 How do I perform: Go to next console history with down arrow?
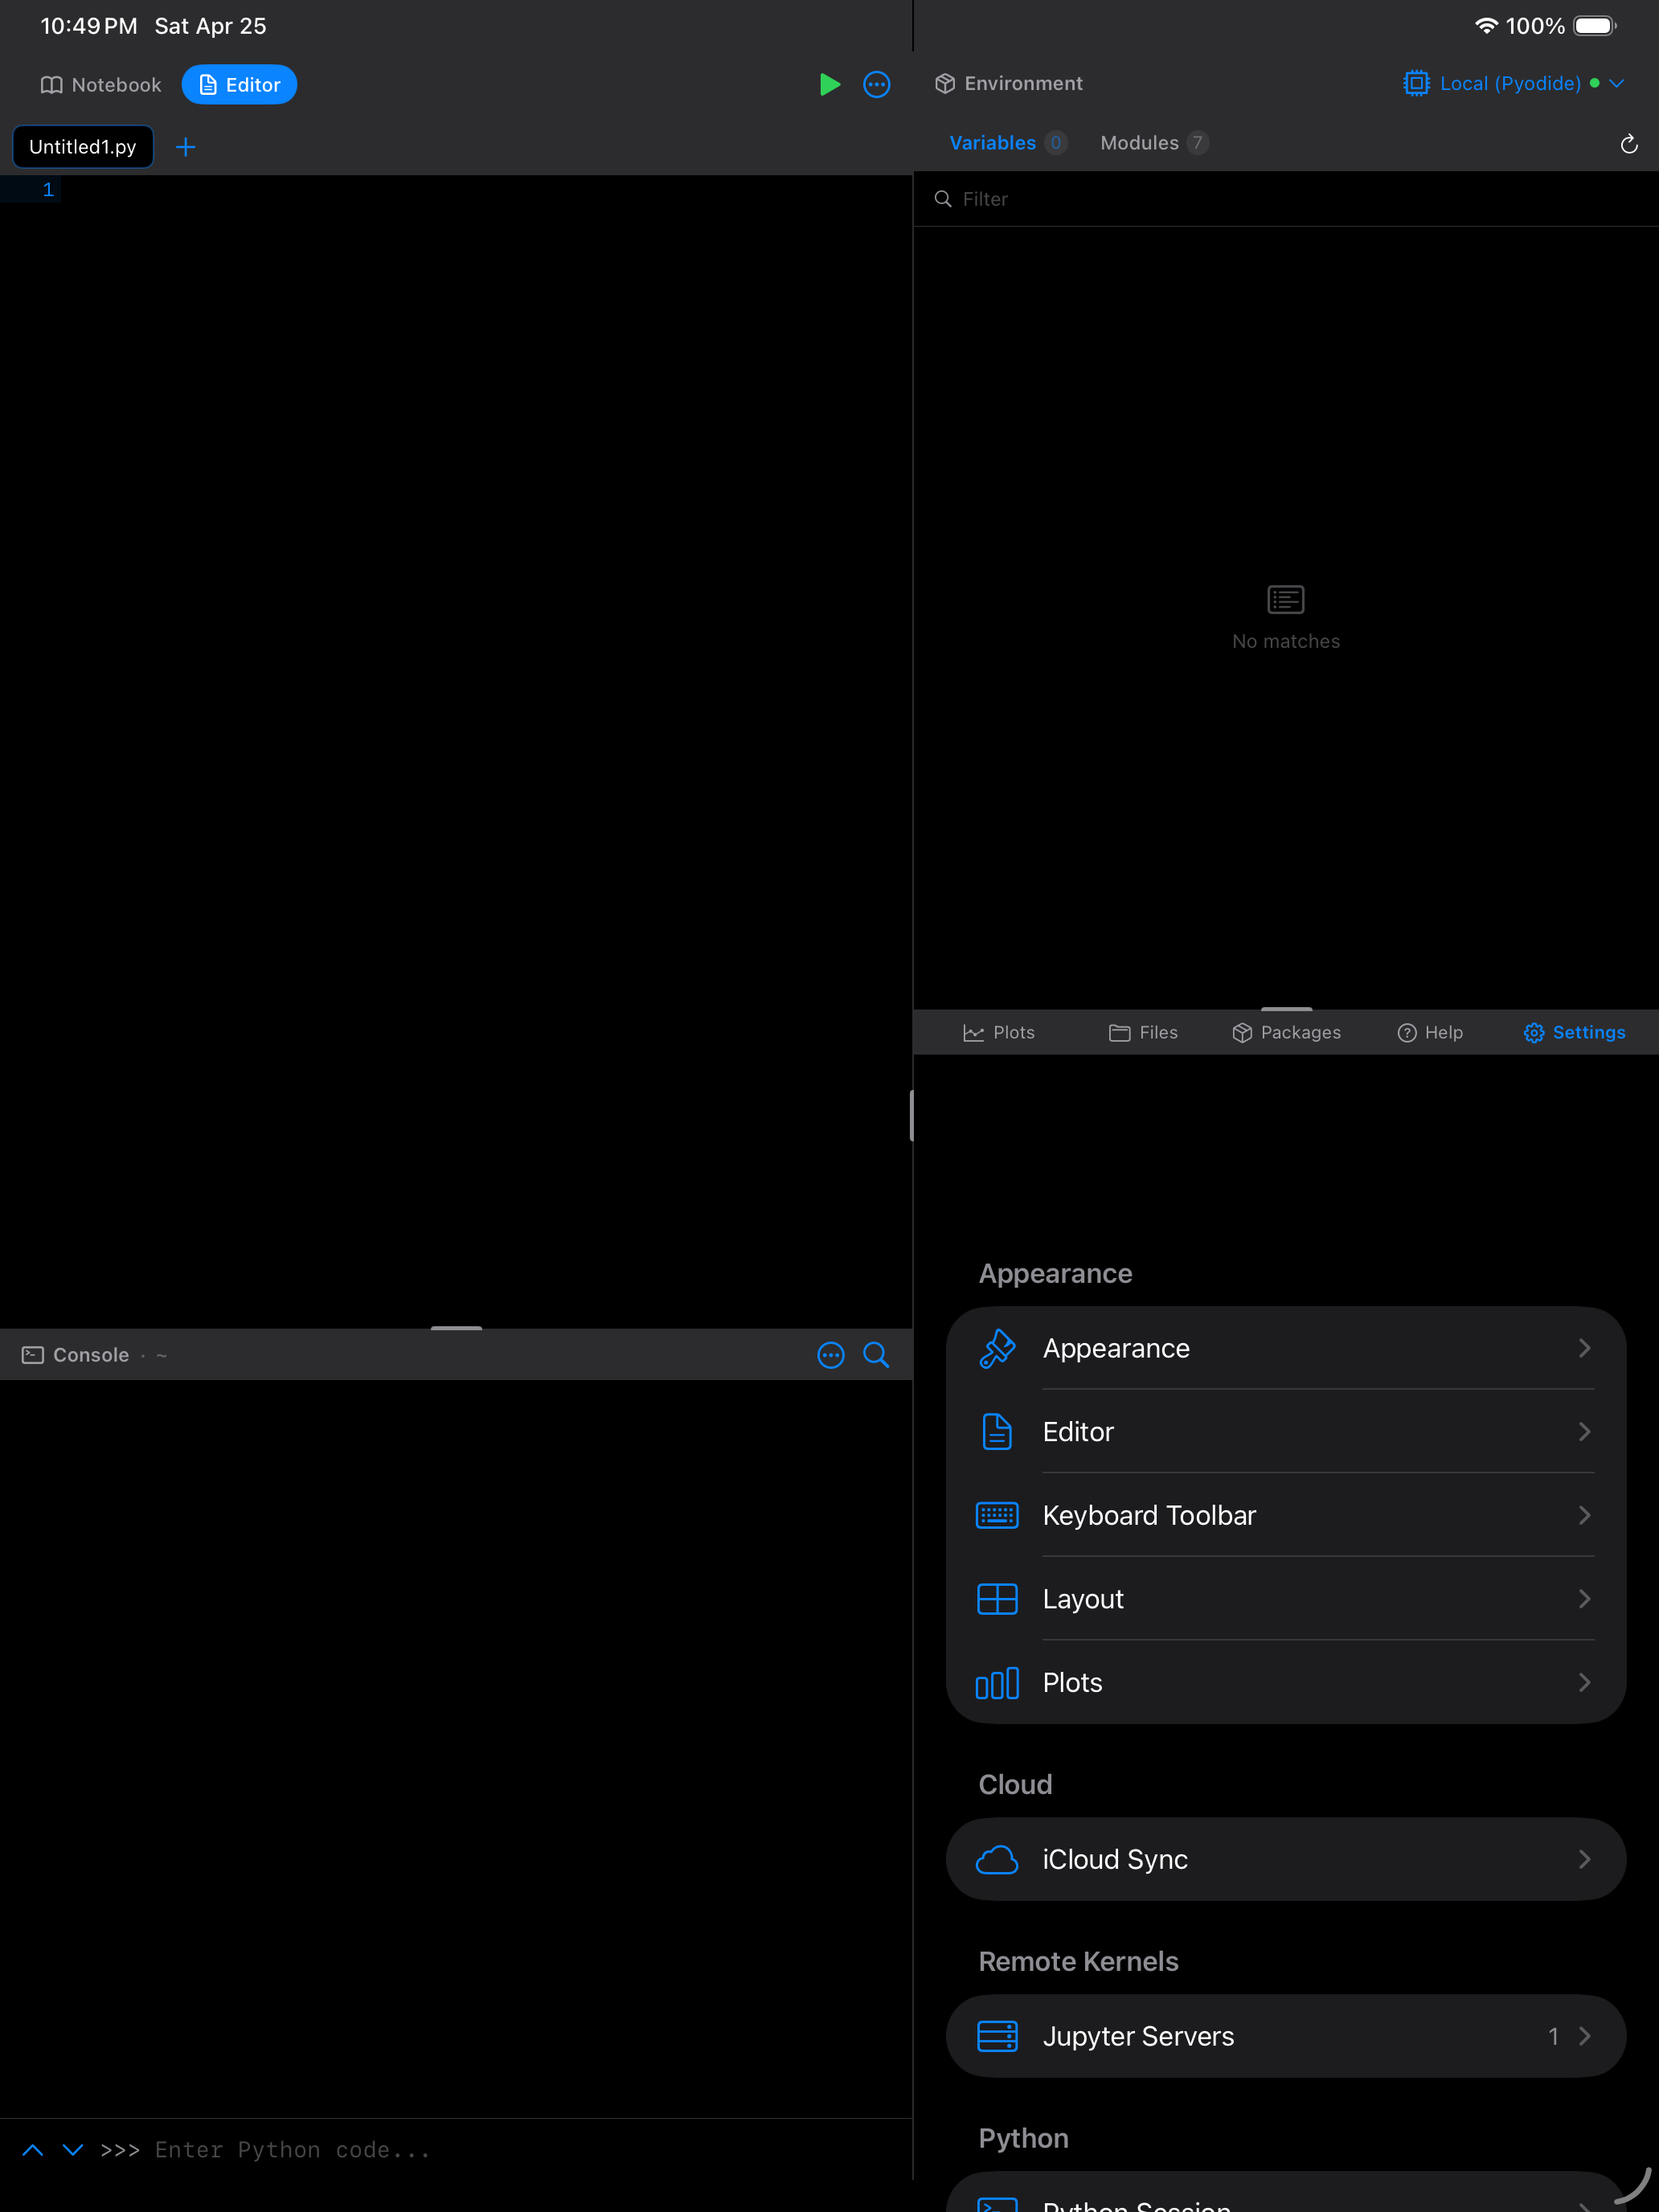coord(73,2150)
